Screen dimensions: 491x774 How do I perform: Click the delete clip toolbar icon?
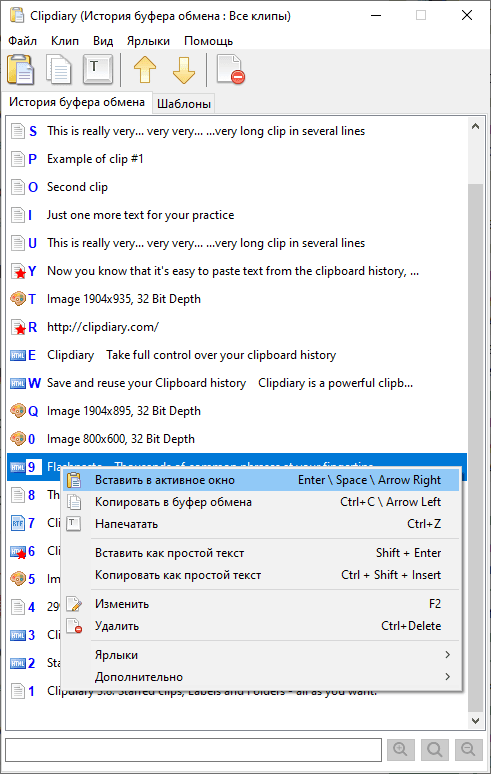click(231, 70)
